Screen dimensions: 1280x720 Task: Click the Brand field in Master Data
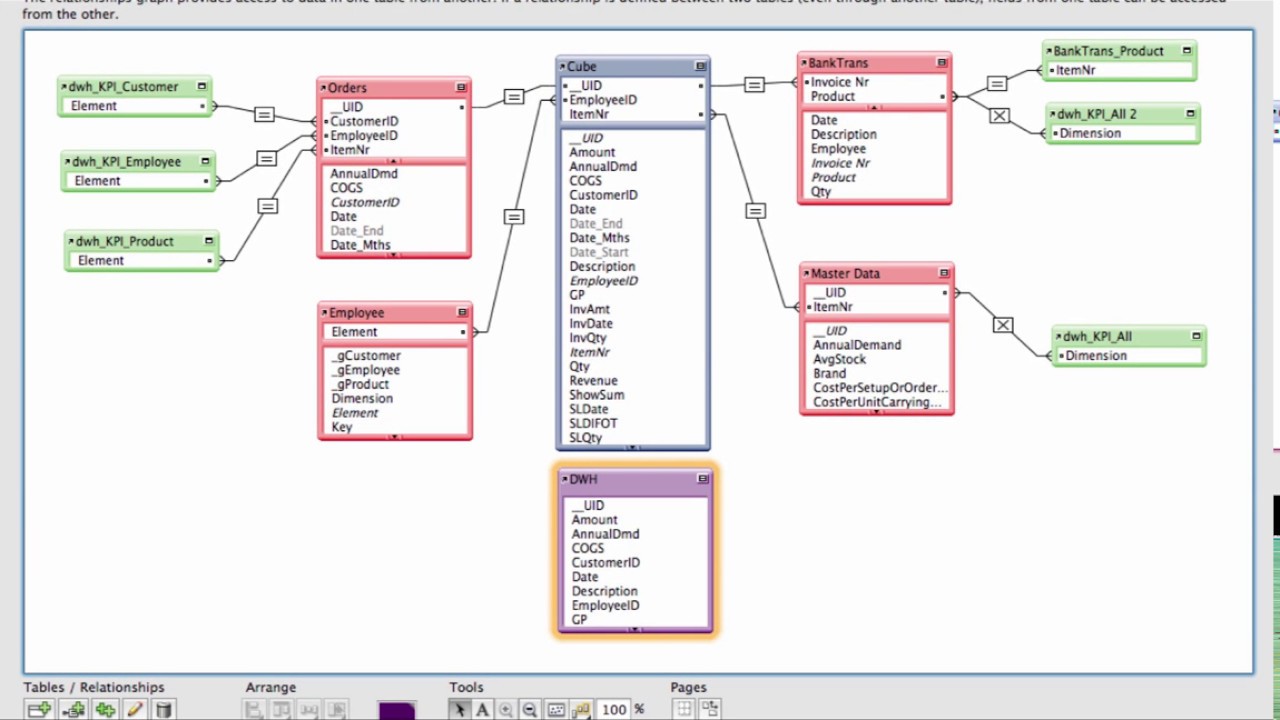pos(829,373)
